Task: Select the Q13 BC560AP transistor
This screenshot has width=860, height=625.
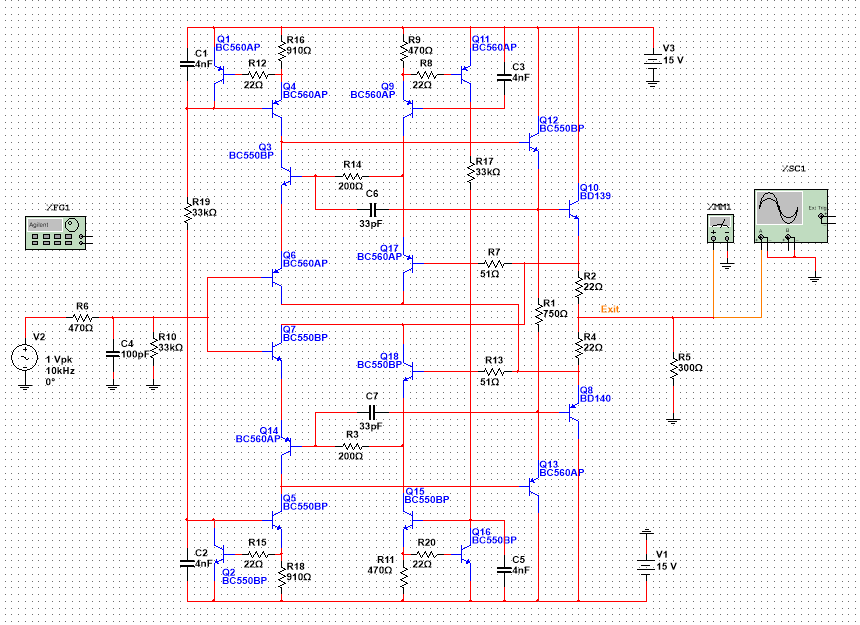Action: (533, 486)
